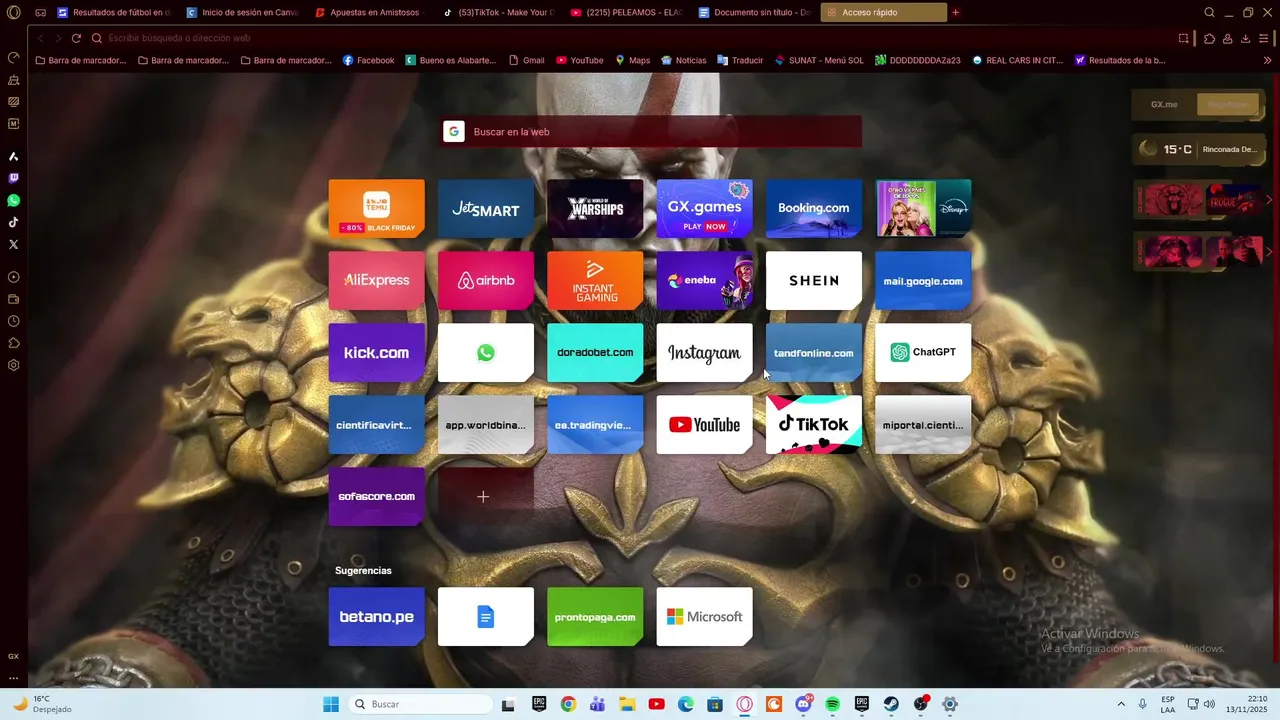Open GX Control speedometer icon in sidebar
This screenshot has height=720, width=1280.
pos(13,57)
